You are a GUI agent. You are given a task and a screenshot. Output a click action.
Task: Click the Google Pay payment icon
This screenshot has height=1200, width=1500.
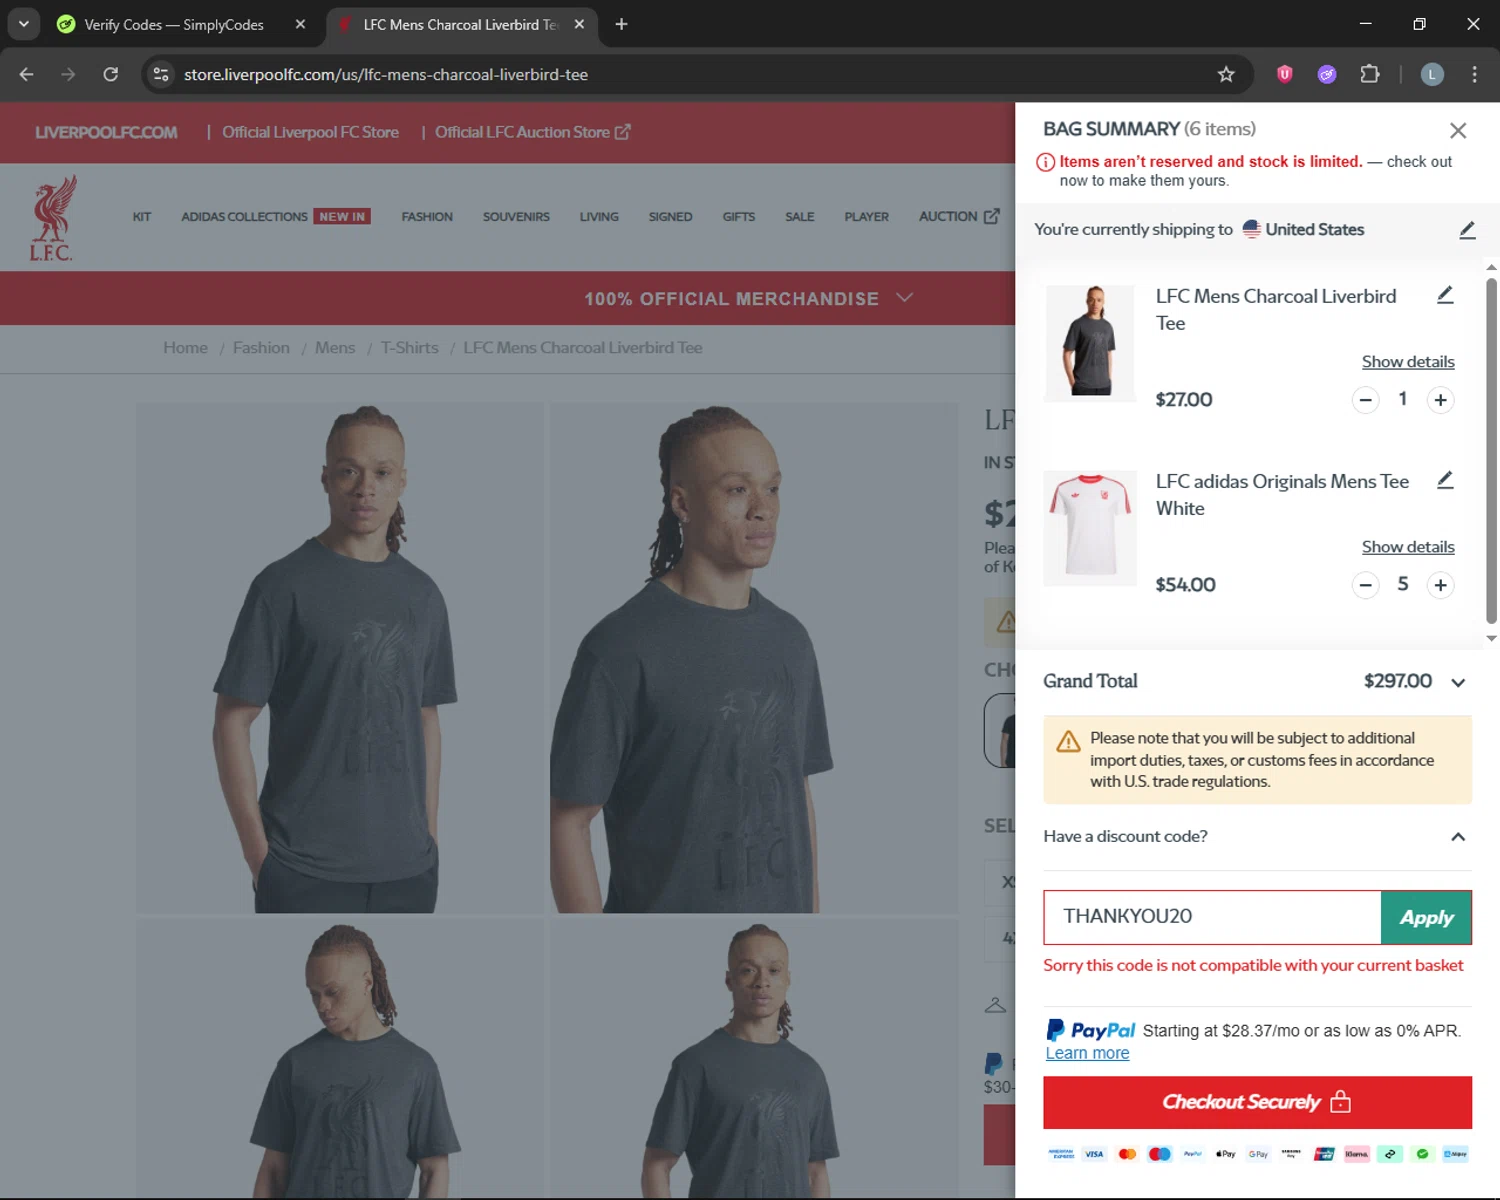(1258, 1154)
